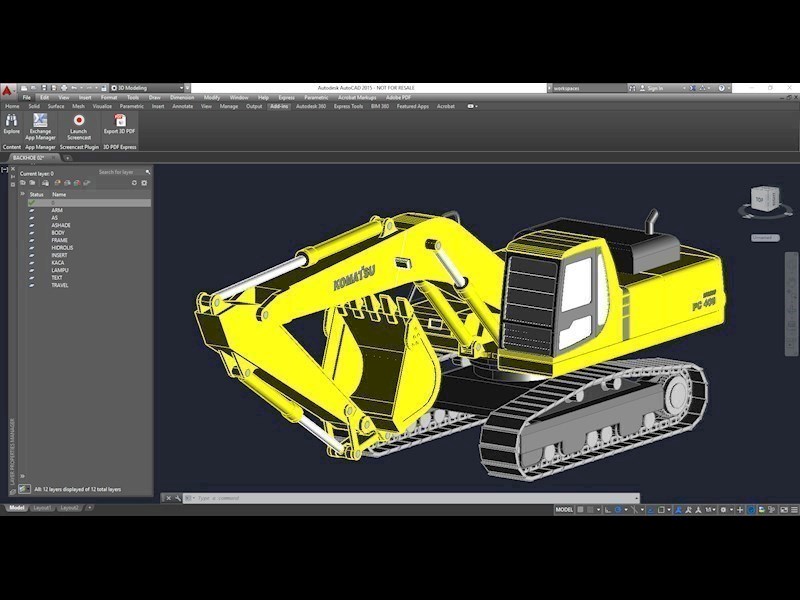This screenshot has width=800, height=600.
Task: Click the Search for layer field
Action: (x=121, y=172)
